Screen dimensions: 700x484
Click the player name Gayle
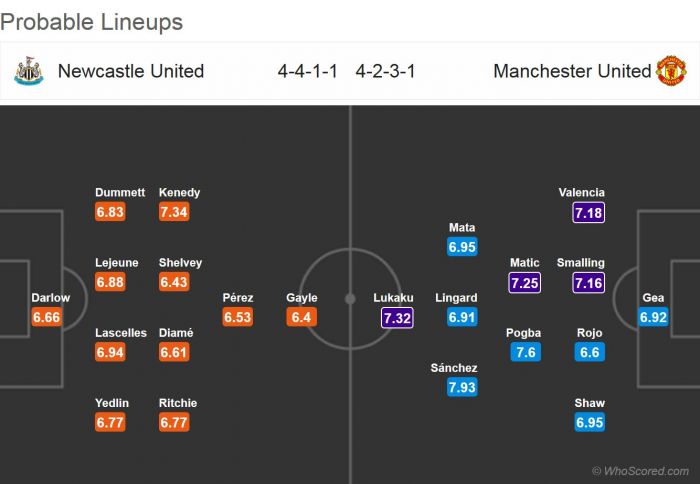[x=302, y=298]
